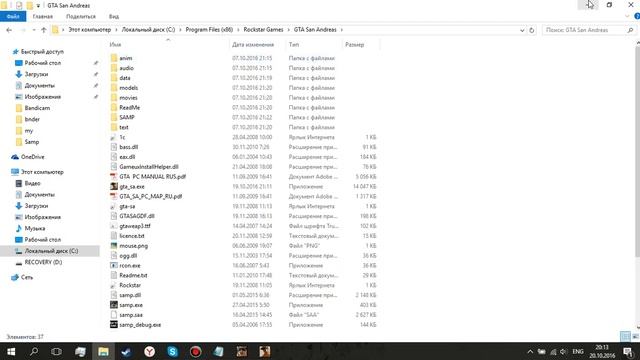Screen dimensions: 640x360
Task: Click the GTA San Andreas search field
Action: click(x=584, y=30)
